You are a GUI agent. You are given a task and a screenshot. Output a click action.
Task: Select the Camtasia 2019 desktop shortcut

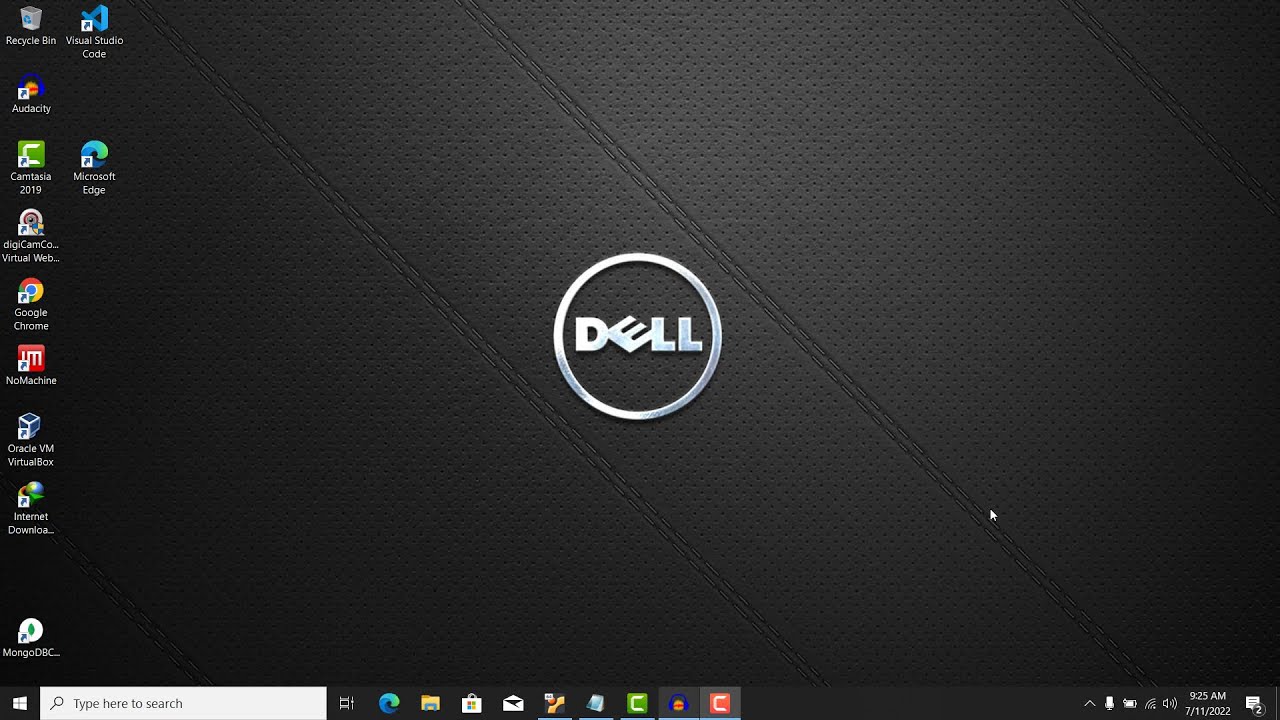click(x=31, y=168)
